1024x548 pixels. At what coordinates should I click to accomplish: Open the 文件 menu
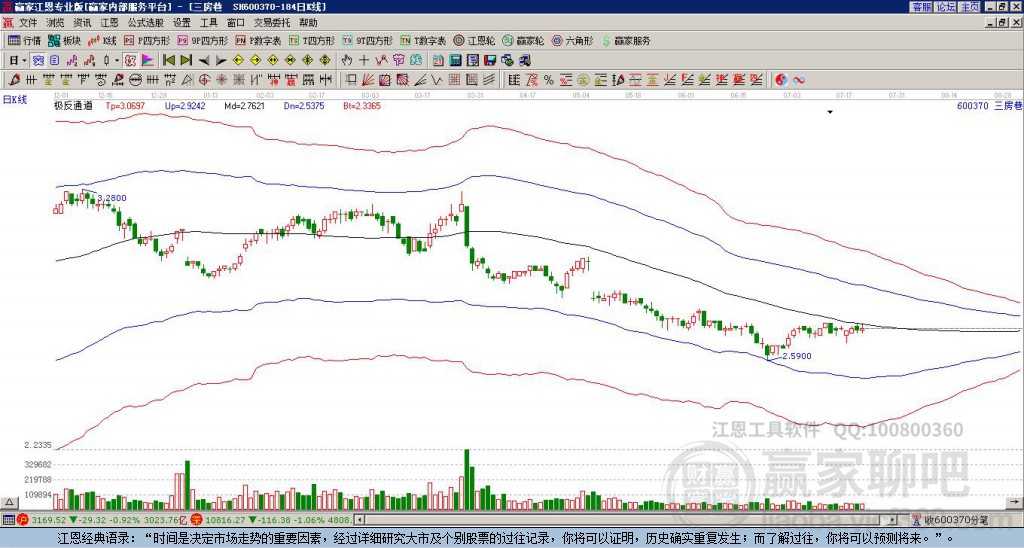click(28, 23)
